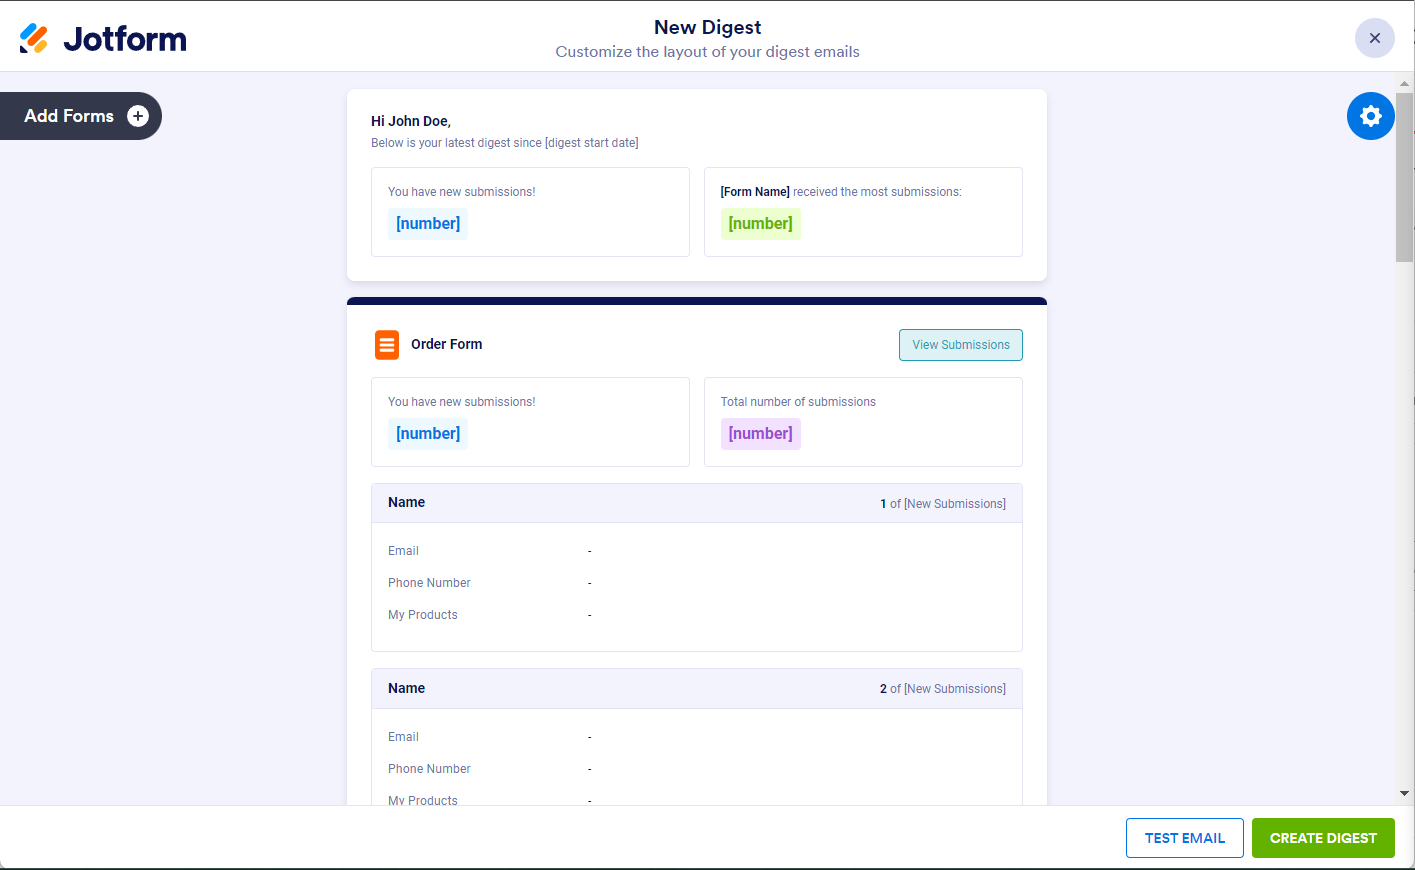This screenshot has width=1415, height=870.
Task: Click the scrollbar down arrow
Action: tap(1404, 793)
